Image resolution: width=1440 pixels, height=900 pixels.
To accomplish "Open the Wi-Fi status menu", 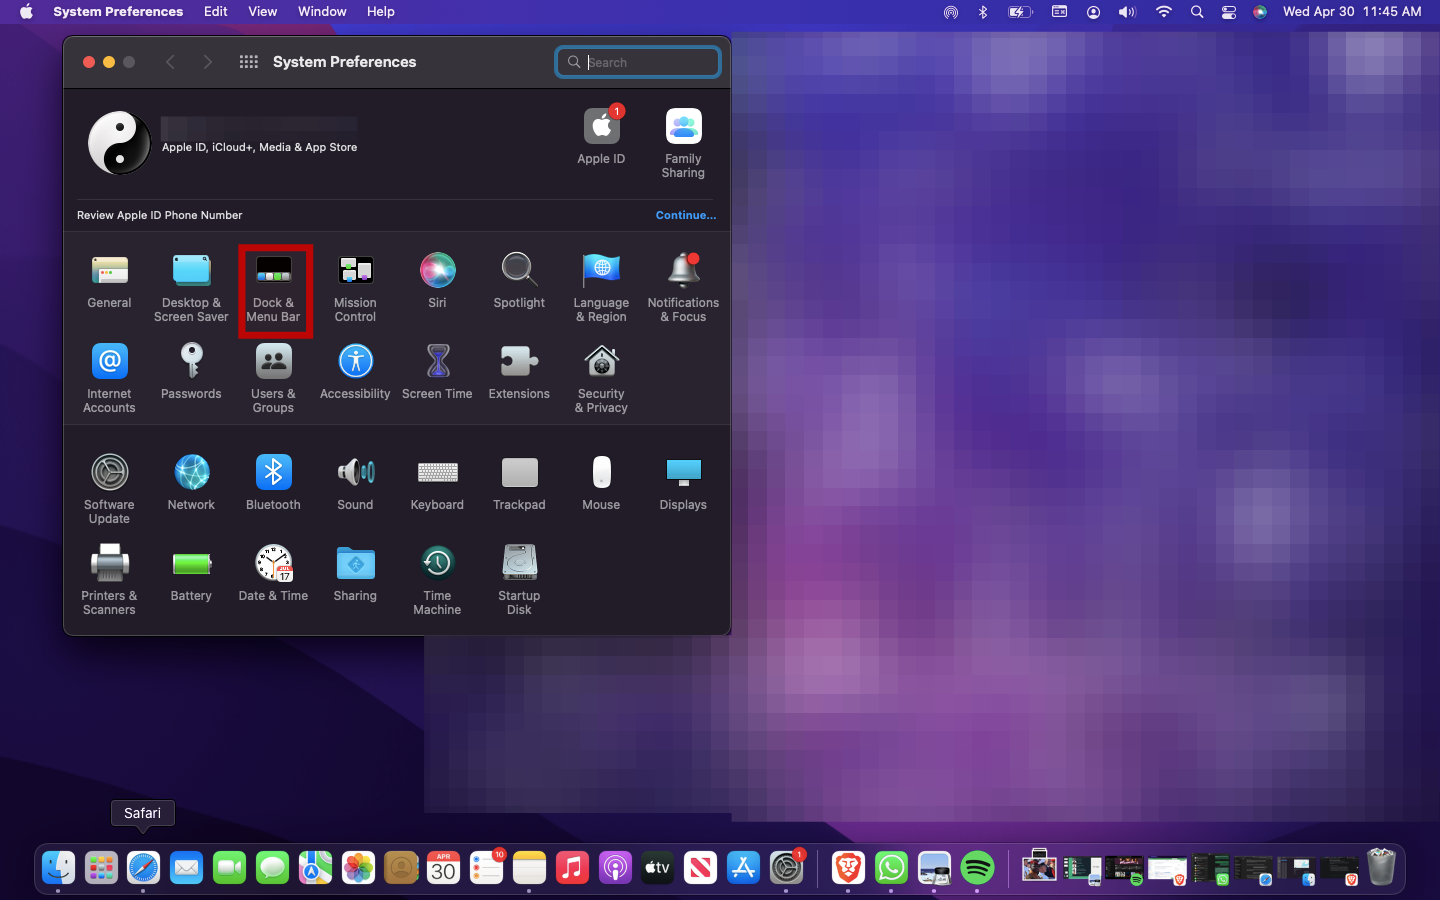I will [1163, 12].
